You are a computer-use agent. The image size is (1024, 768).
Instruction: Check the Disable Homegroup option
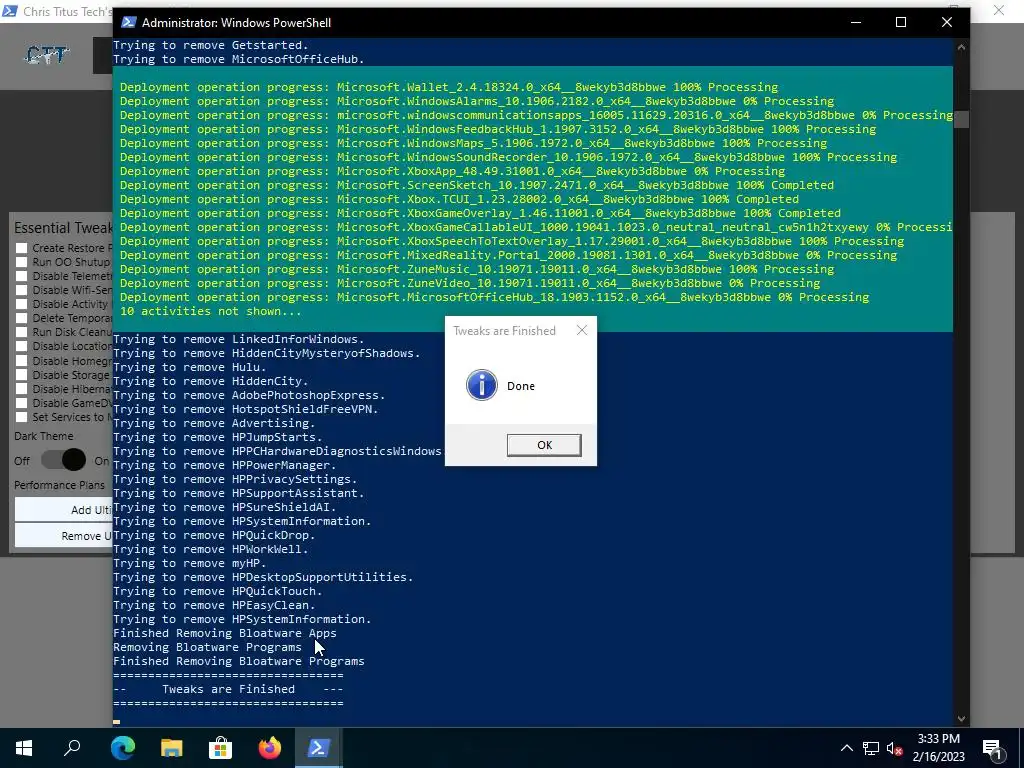click(x=22, y=360)
